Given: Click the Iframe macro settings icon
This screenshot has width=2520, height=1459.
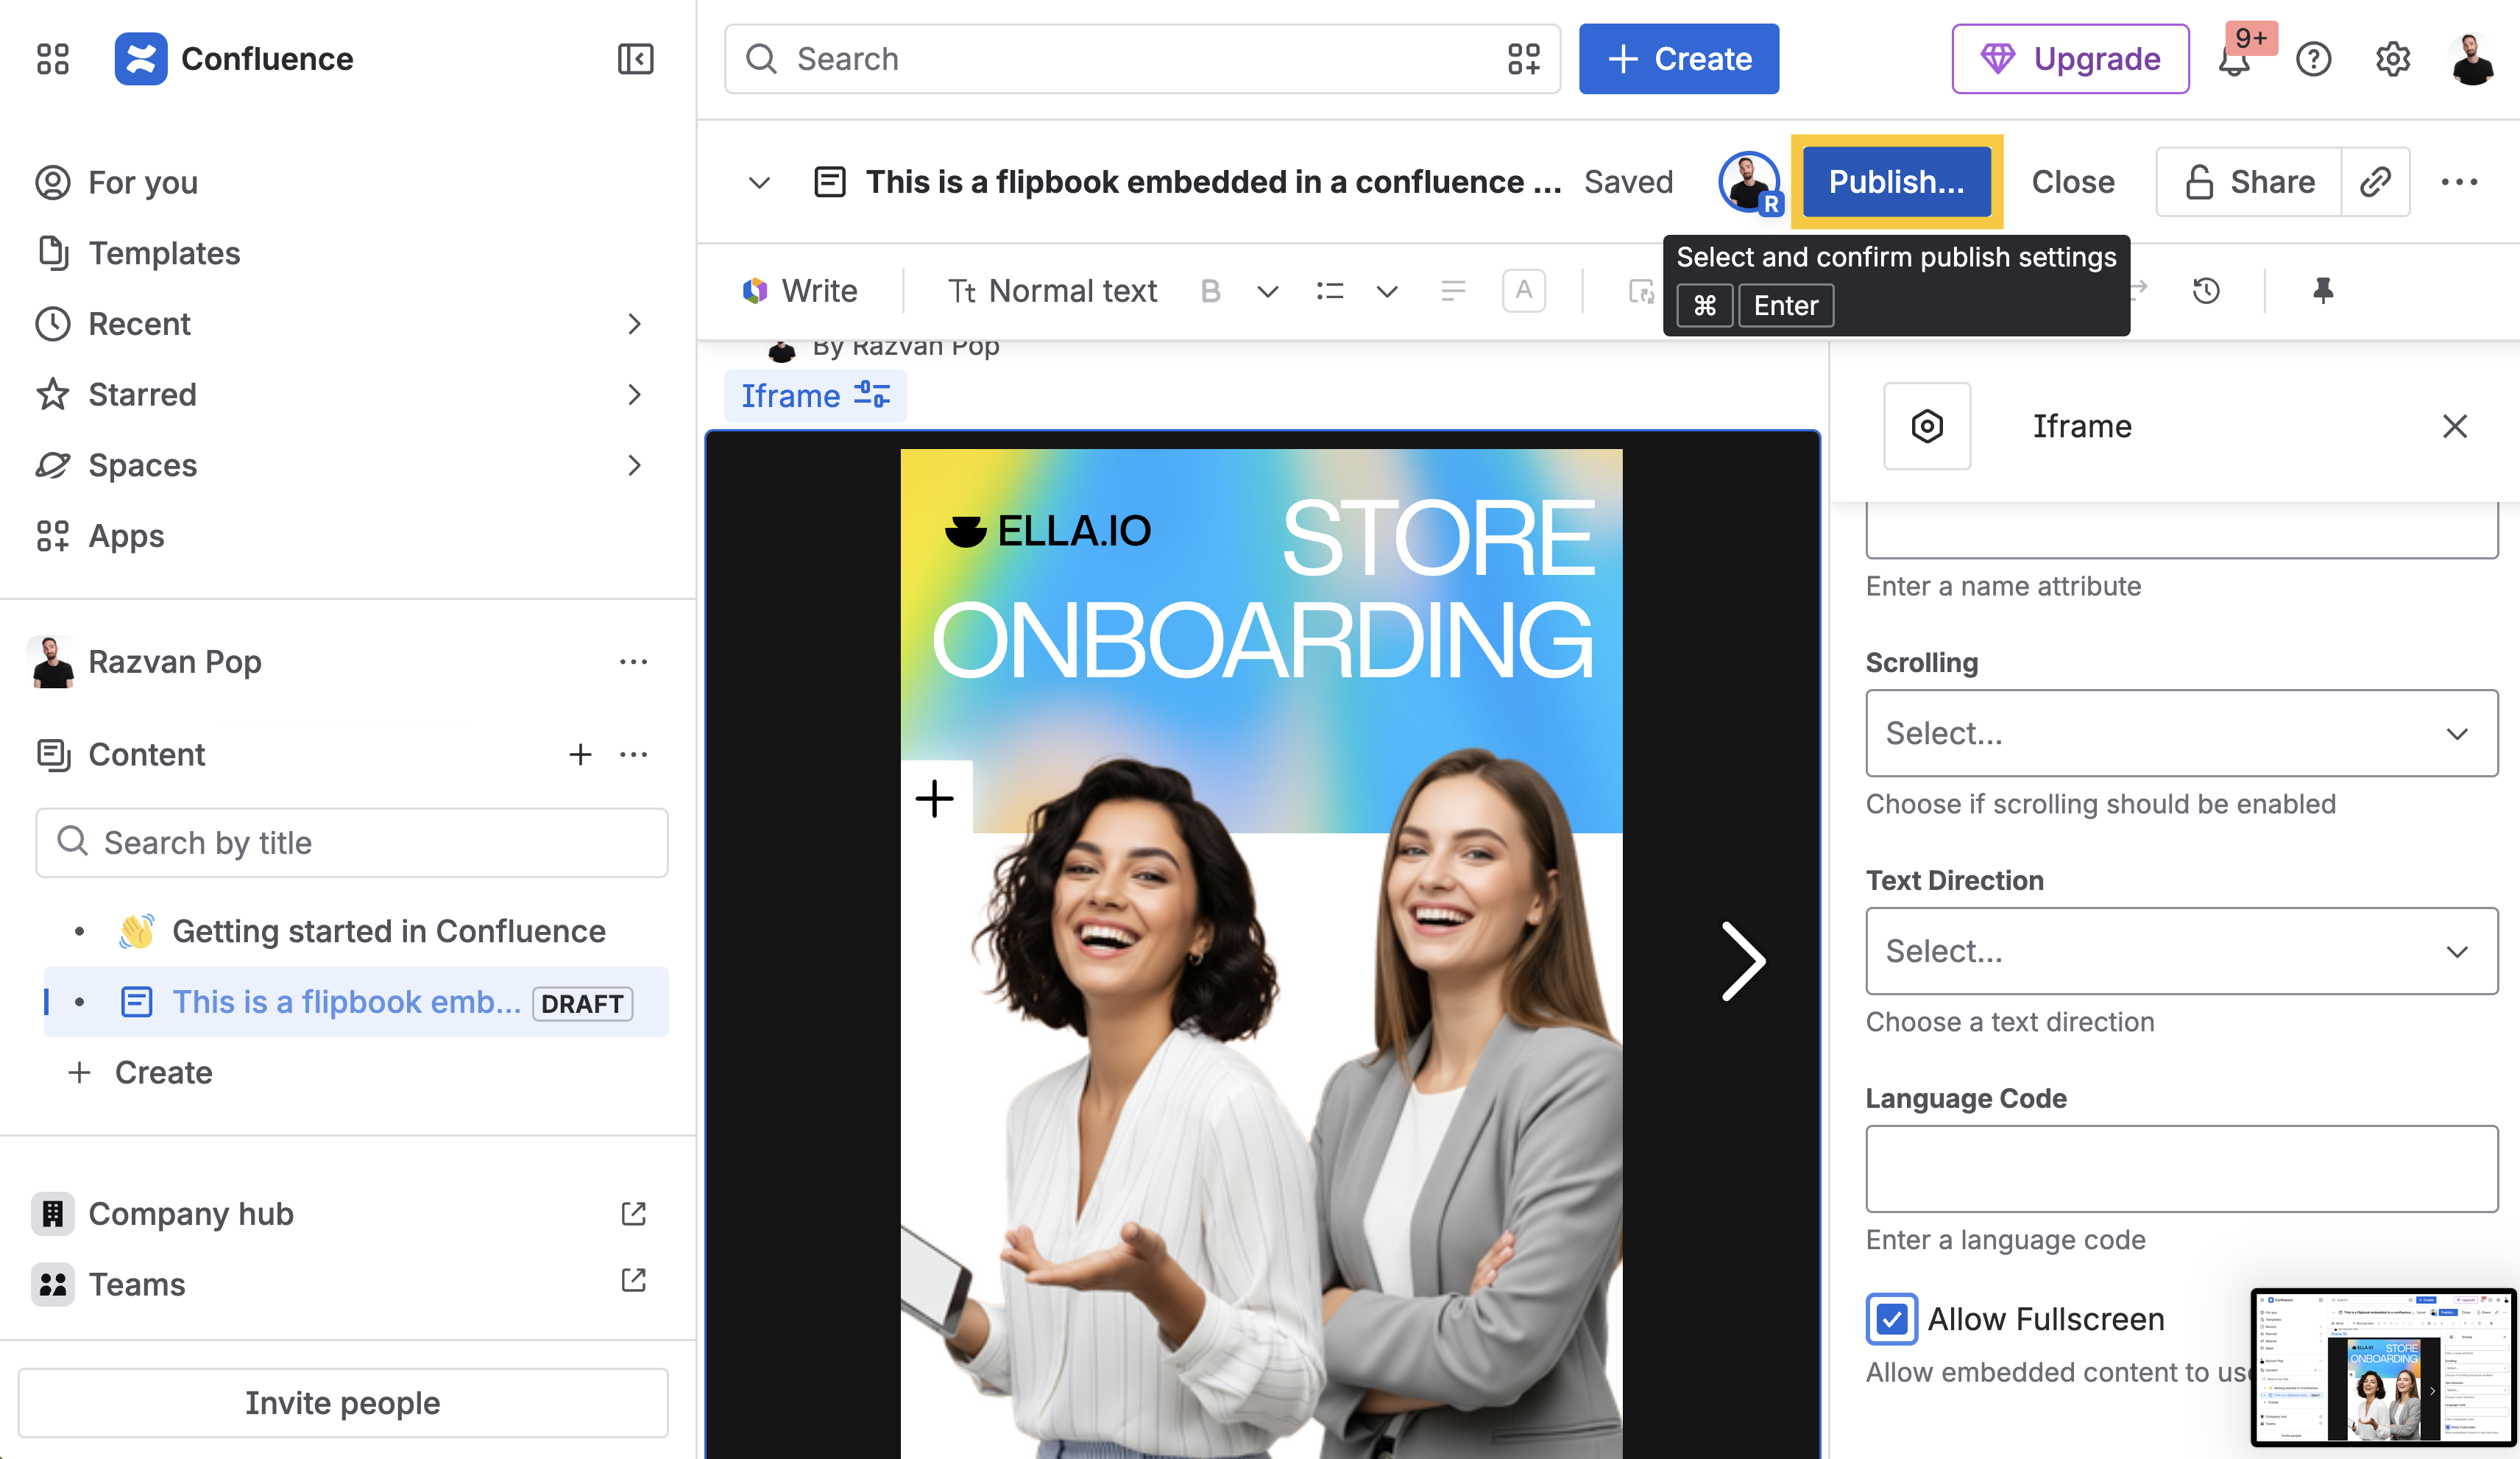Looking at the screenshot, I should click(872, 395).
